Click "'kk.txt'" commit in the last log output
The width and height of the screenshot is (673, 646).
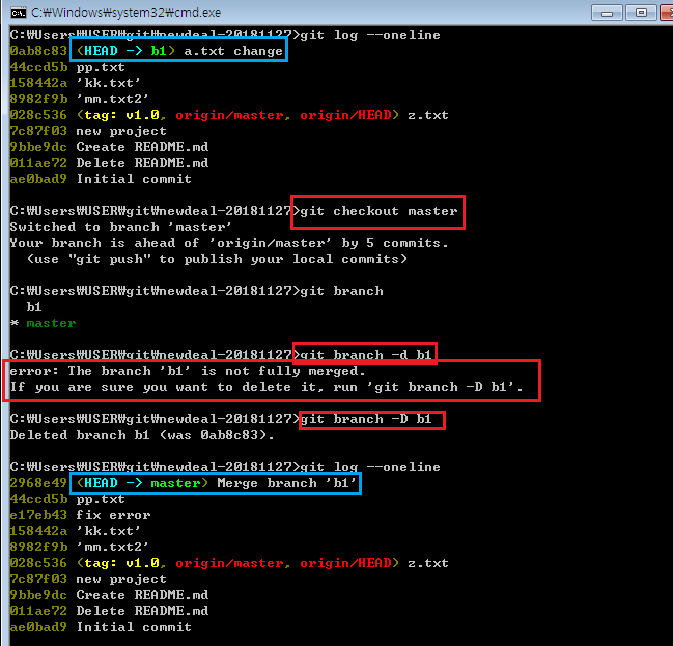click(x=109, y=531)
